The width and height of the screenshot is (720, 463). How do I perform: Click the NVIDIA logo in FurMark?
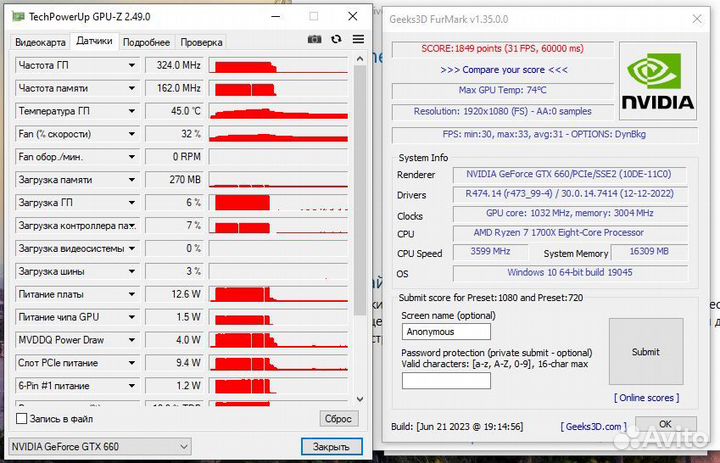tap(658, 81)
